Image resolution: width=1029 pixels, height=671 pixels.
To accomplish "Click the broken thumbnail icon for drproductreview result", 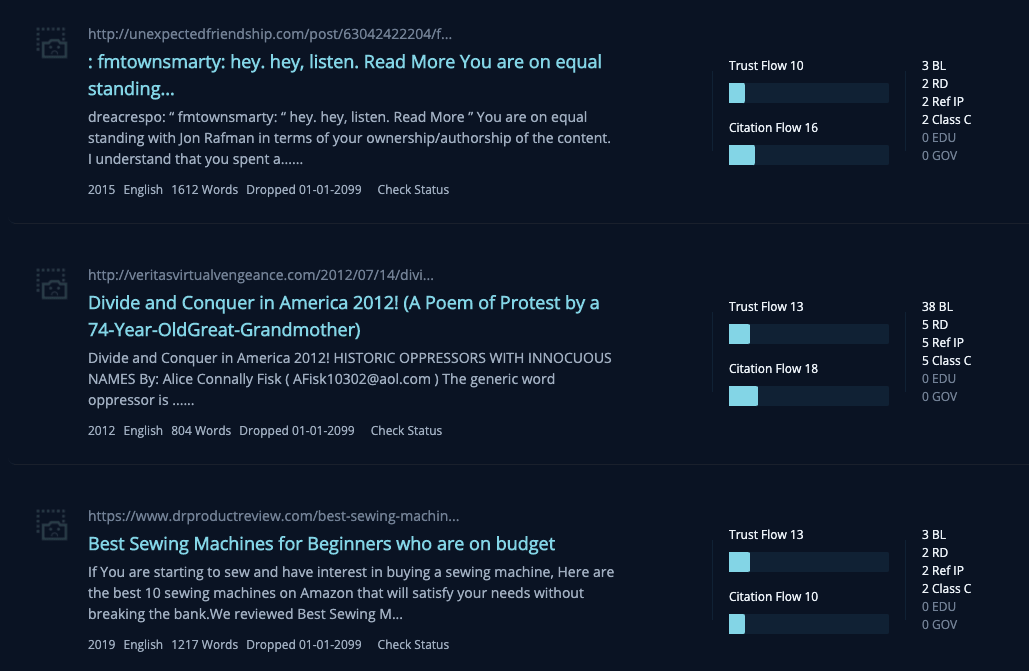I will click(52, 525).
